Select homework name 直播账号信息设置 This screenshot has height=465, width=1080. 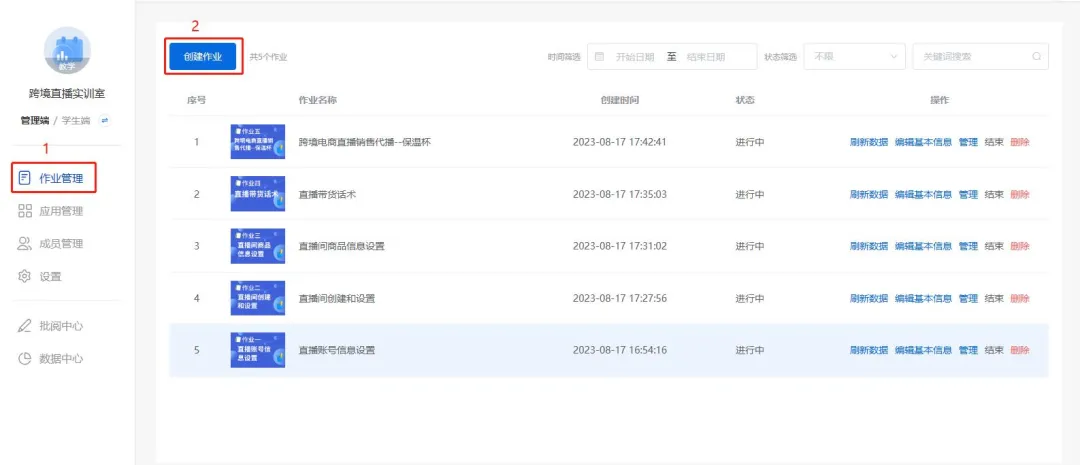pyautogui.click(x=336, y=350)
